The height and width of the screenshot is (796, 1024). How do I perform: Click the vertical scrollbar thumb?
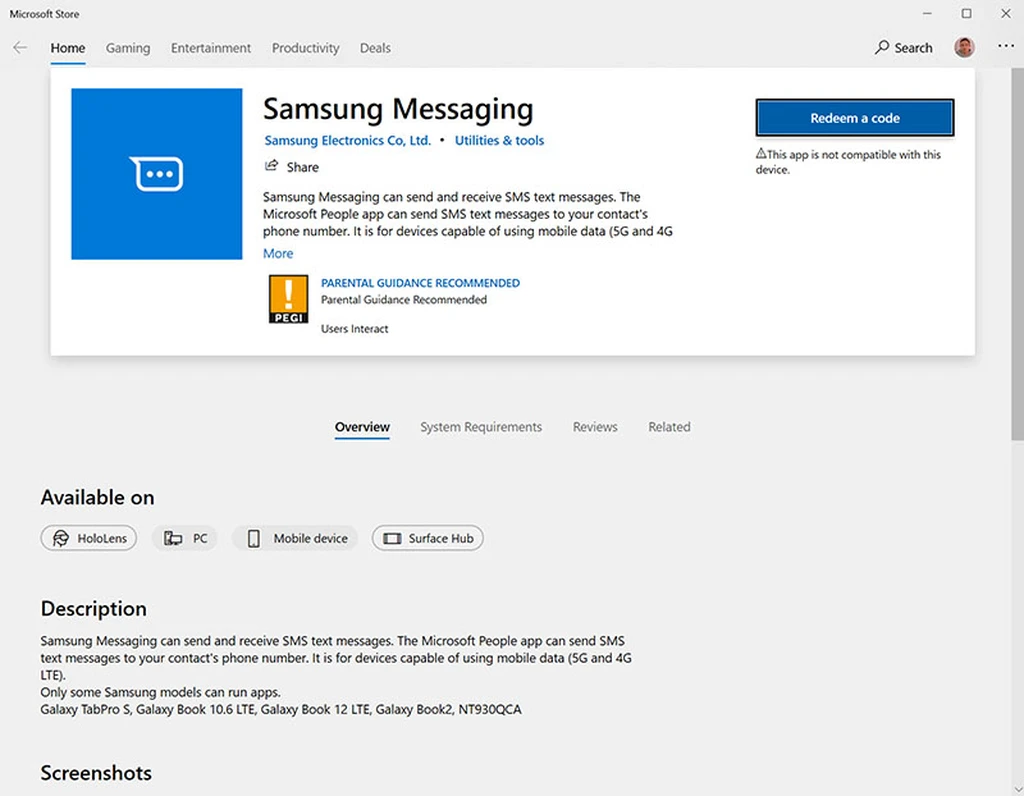pyautogui.click(x=1017, y=255)
